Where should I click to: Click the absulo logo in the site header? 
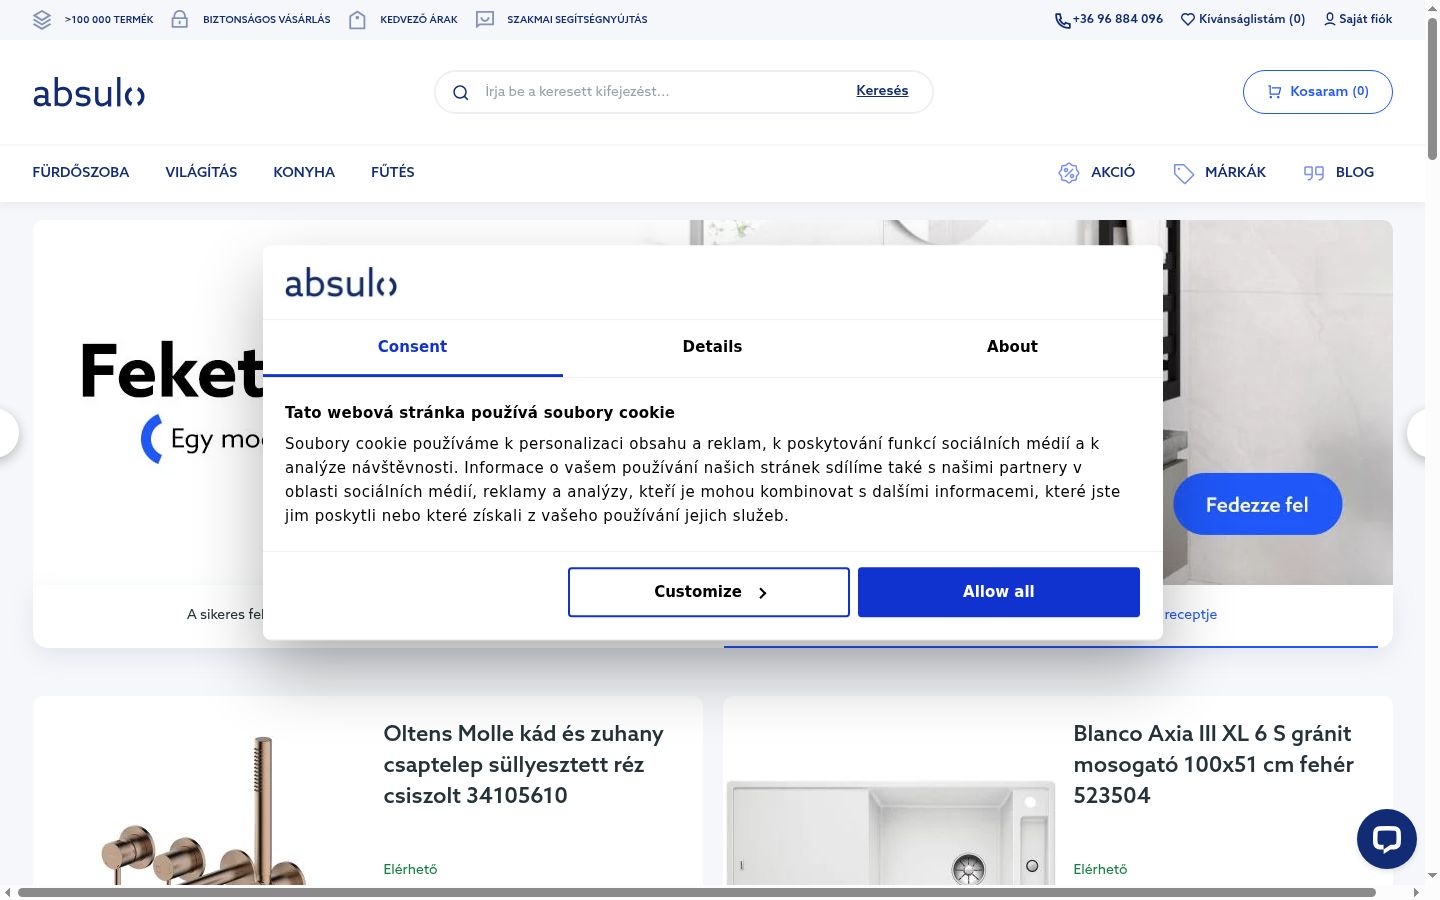click(x=89, y=93)
